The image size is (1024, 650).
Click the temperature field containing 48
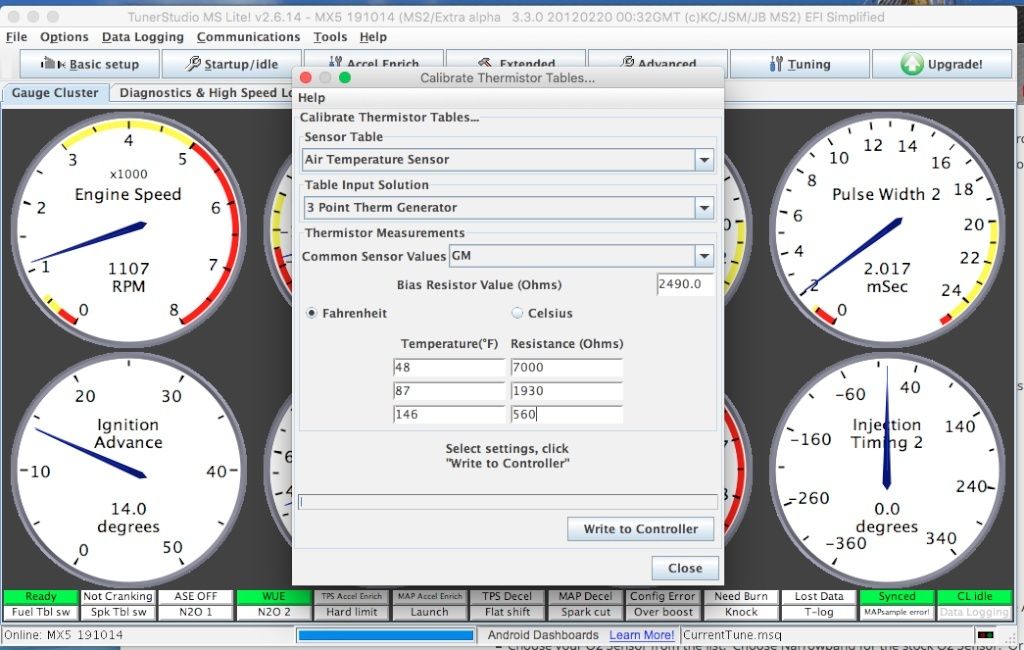[x=449, y=367]
